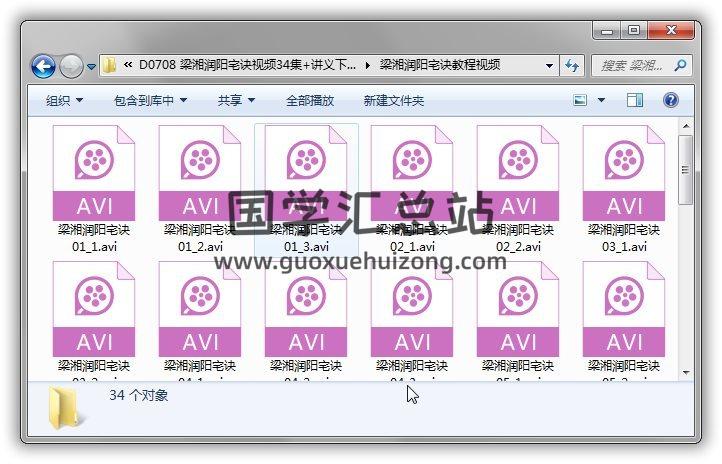Click the vertical scrollbar thumb
The height and width of the screenshot is (464, 722).
click(x=686, y=170)
